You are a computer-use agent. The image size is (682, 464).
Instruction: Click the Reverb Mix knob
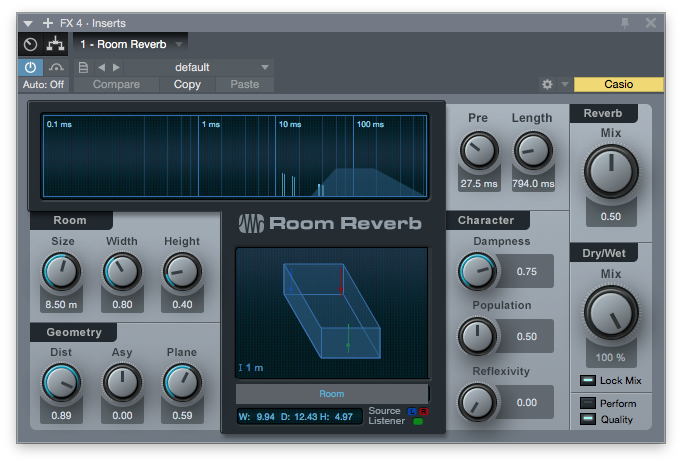point(610,171)
